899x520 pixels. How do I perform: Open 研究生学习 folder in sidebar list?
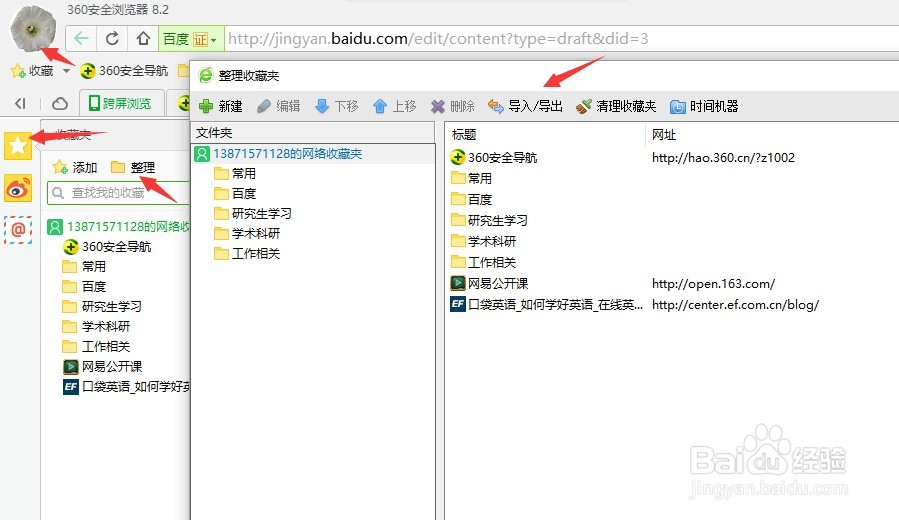point(101,307)
